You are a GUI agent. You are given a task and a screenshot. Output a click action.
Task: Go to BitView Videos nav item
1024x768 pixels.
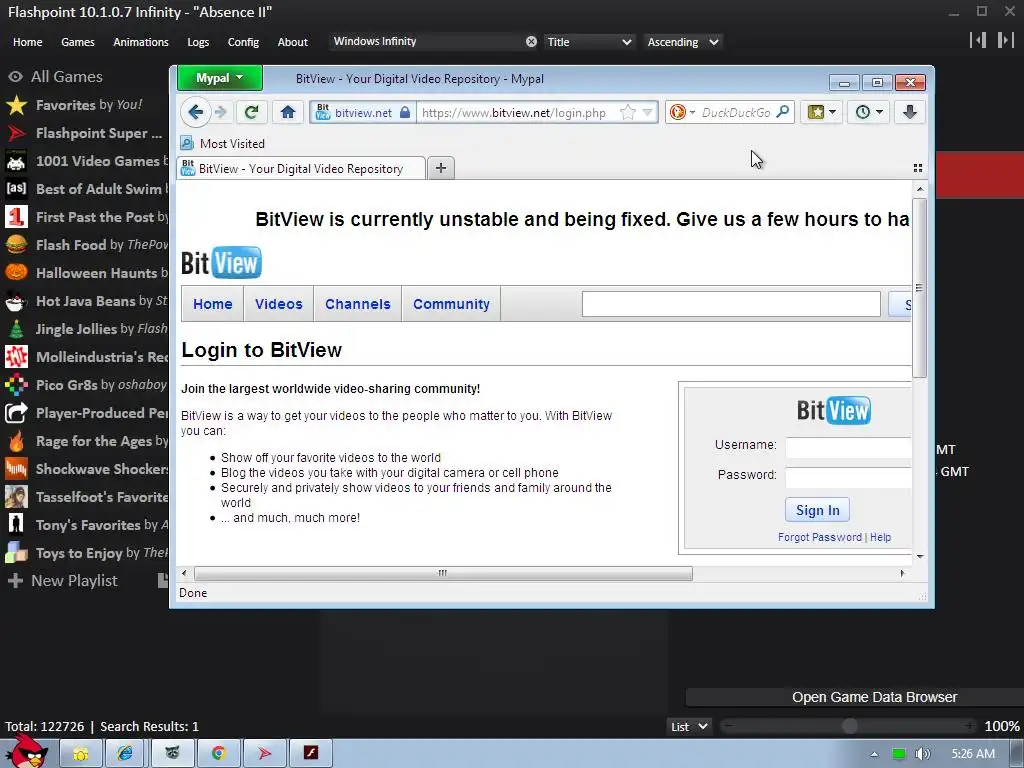(x=279, y=304)
